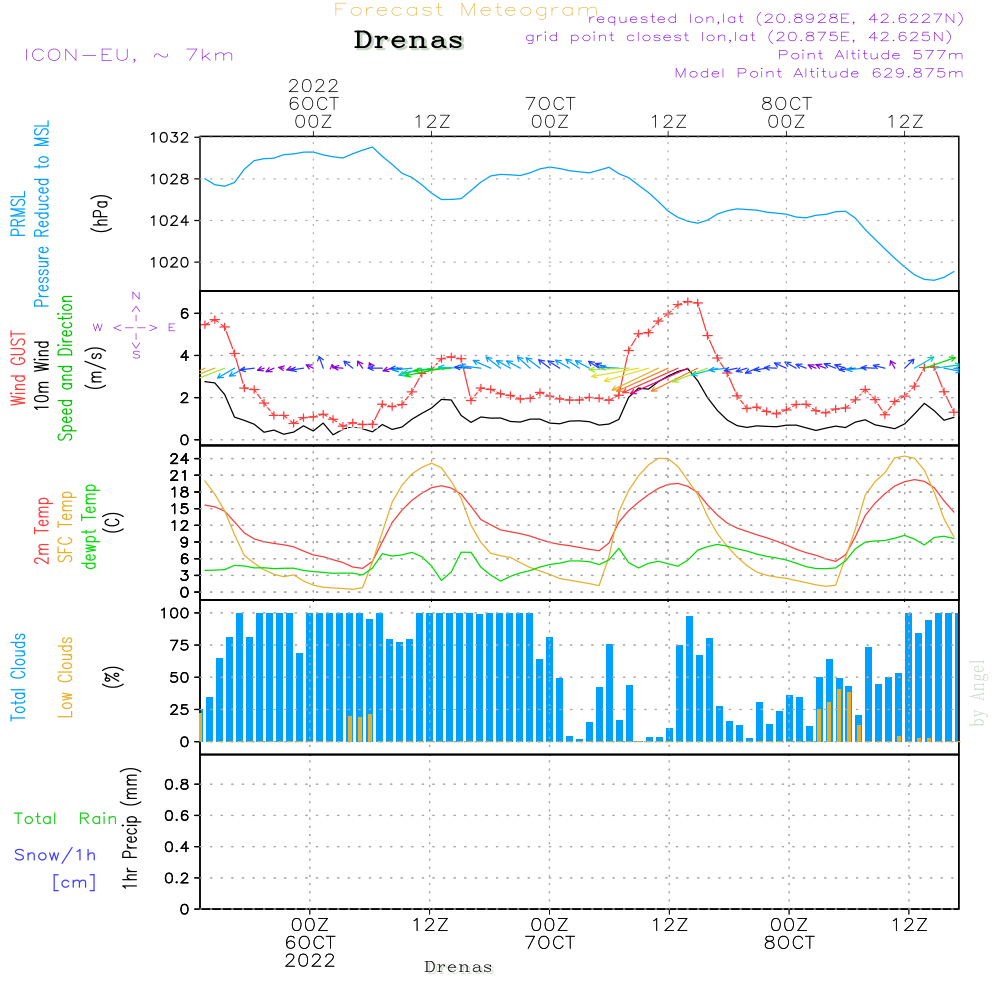
Task: Click the '1020' pressure axis value
Action: pos(170,263)
